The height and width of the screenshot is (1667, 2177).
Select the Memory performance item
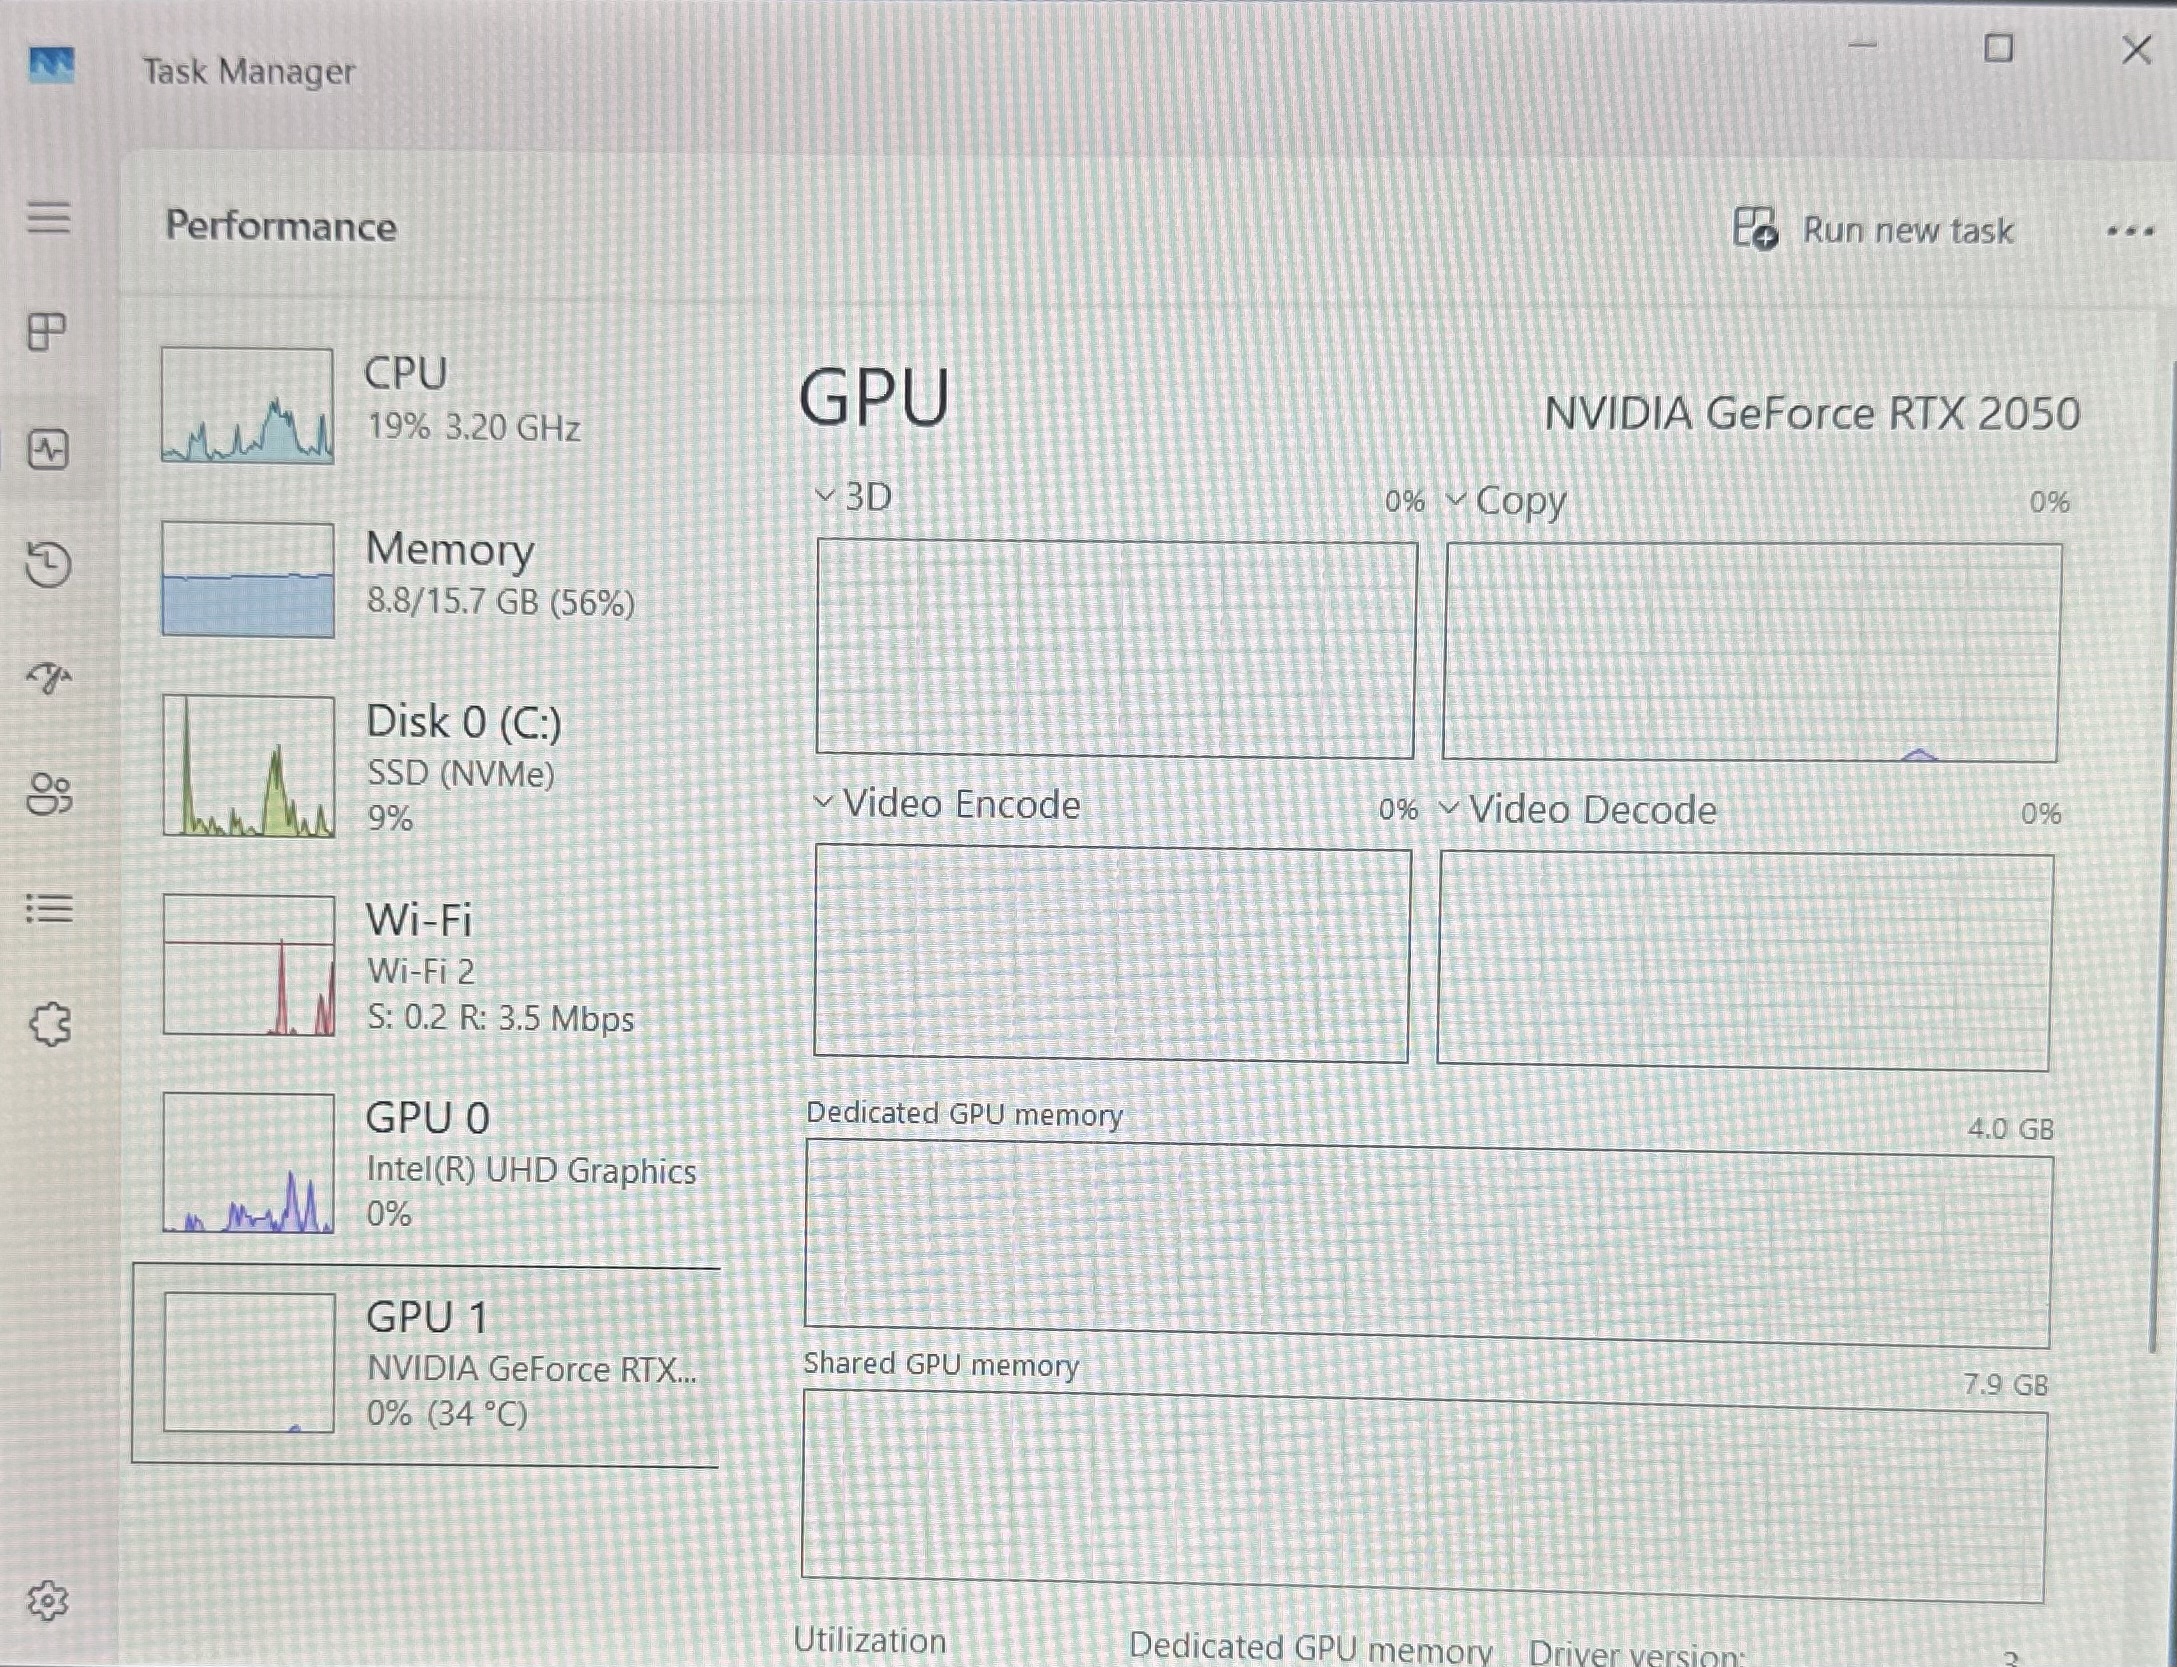pos(427,579)
